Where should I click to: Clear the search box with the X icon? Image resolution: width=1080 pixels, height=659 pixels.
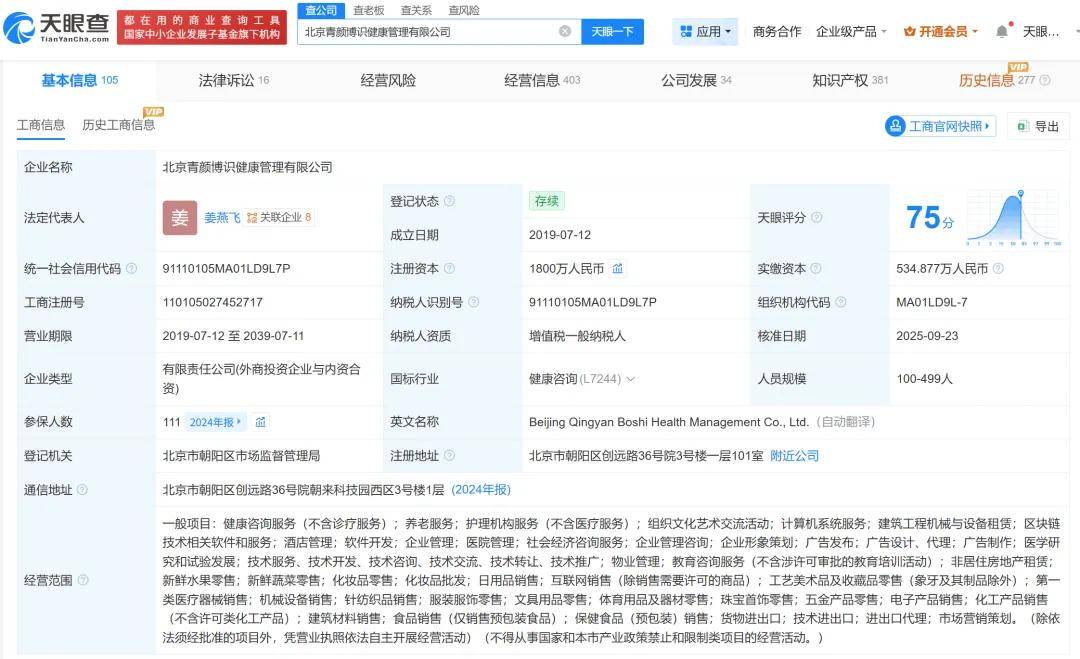(565, 31)
